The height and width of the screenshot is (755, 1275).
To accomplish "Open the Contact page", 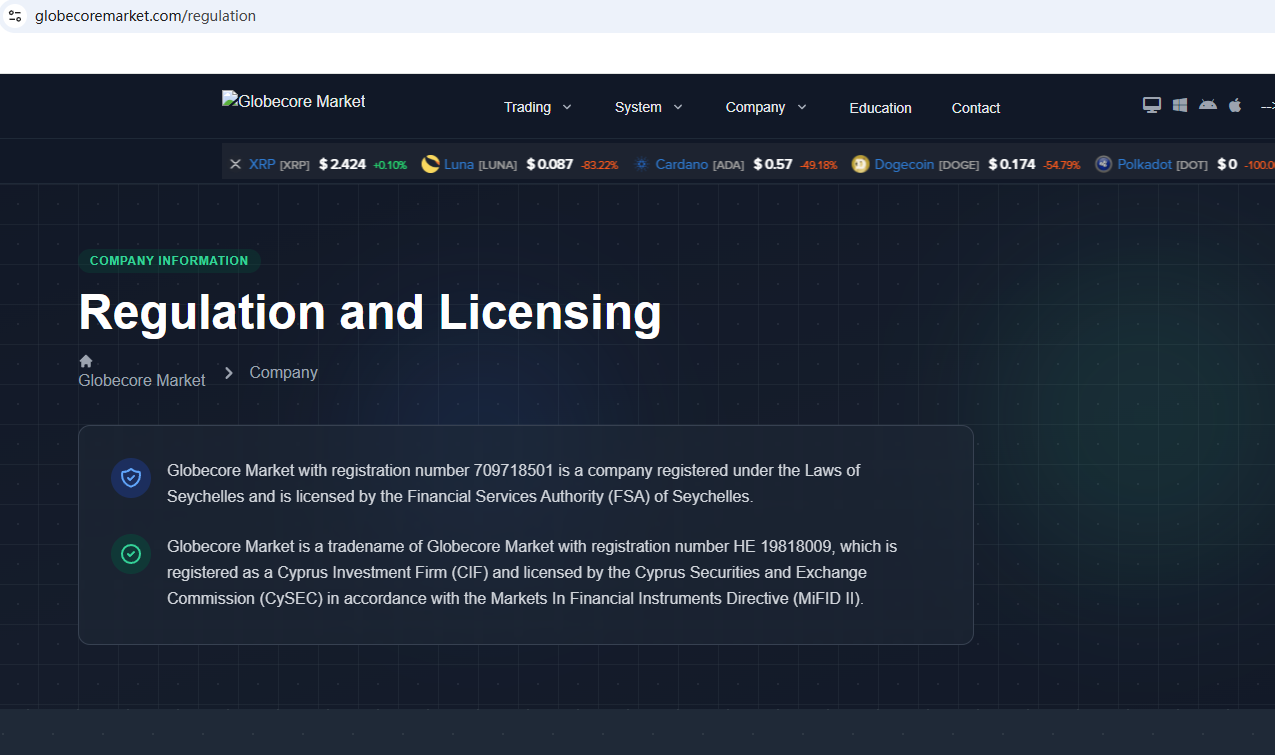I will pyautogui.click(x=975, y=108).
